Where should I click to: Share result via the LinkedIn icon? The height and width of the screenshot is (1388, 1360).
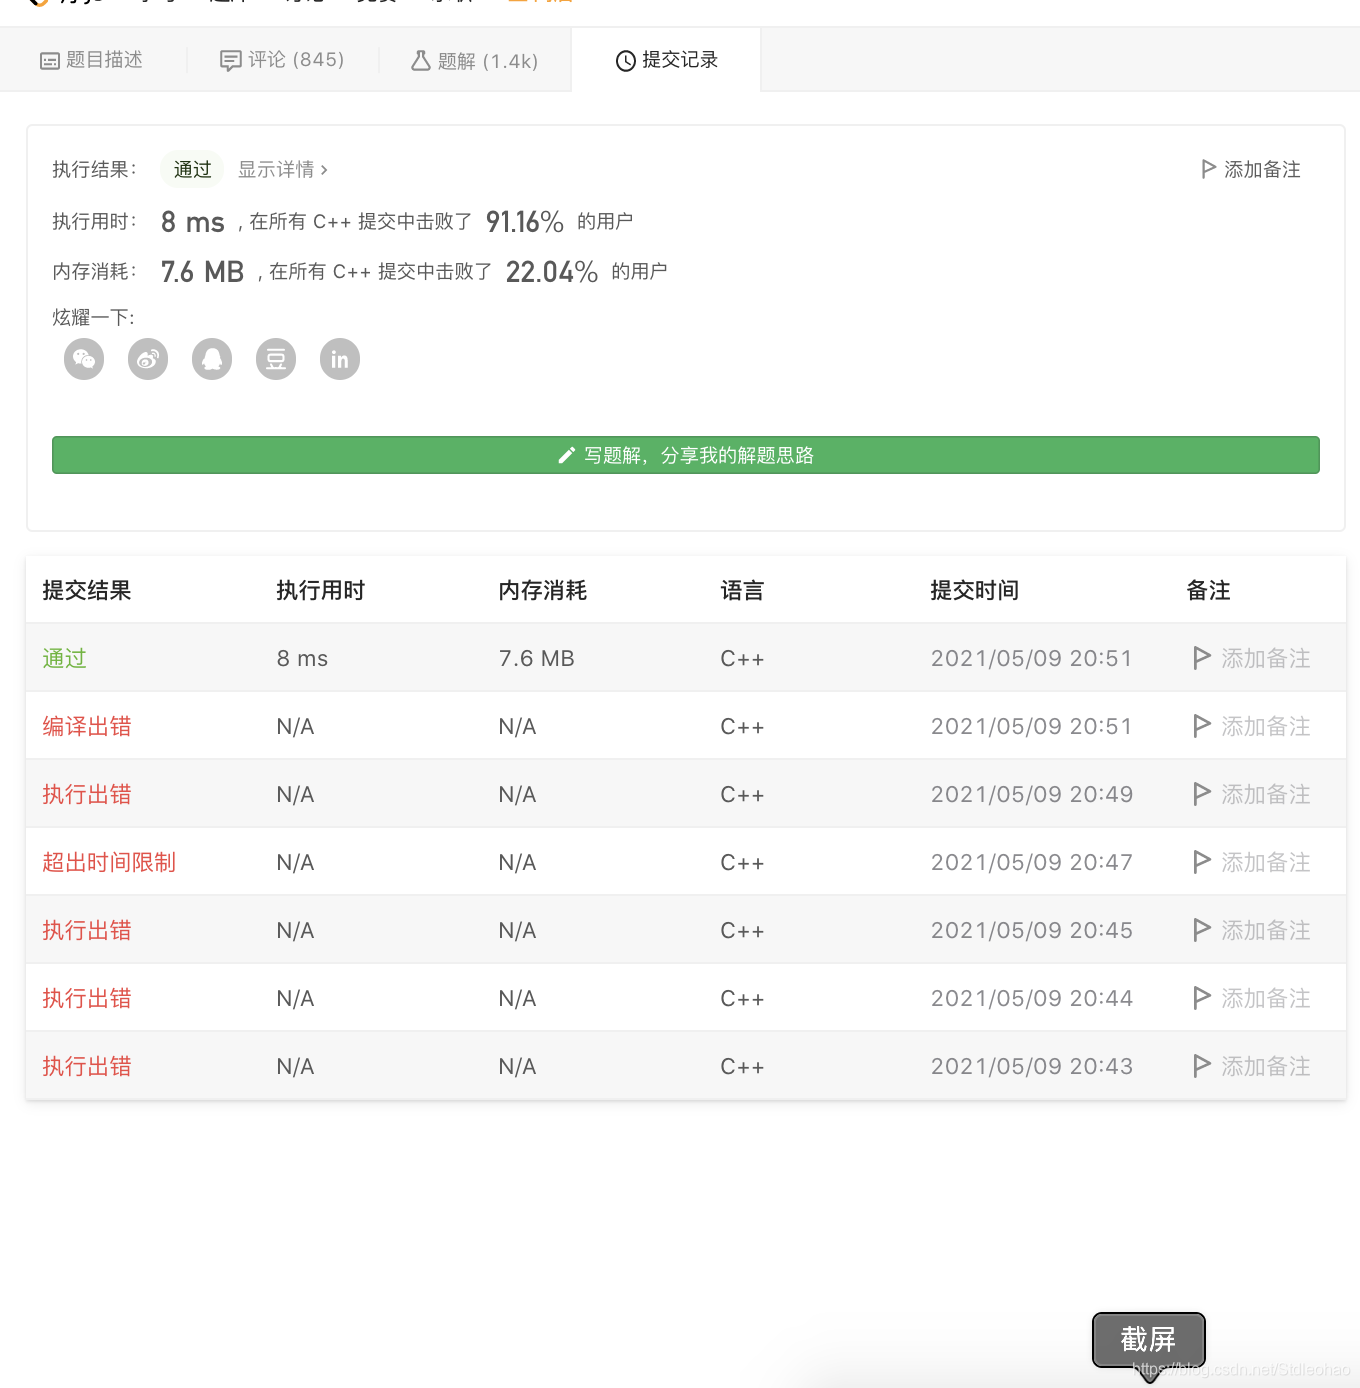(339, 359)
